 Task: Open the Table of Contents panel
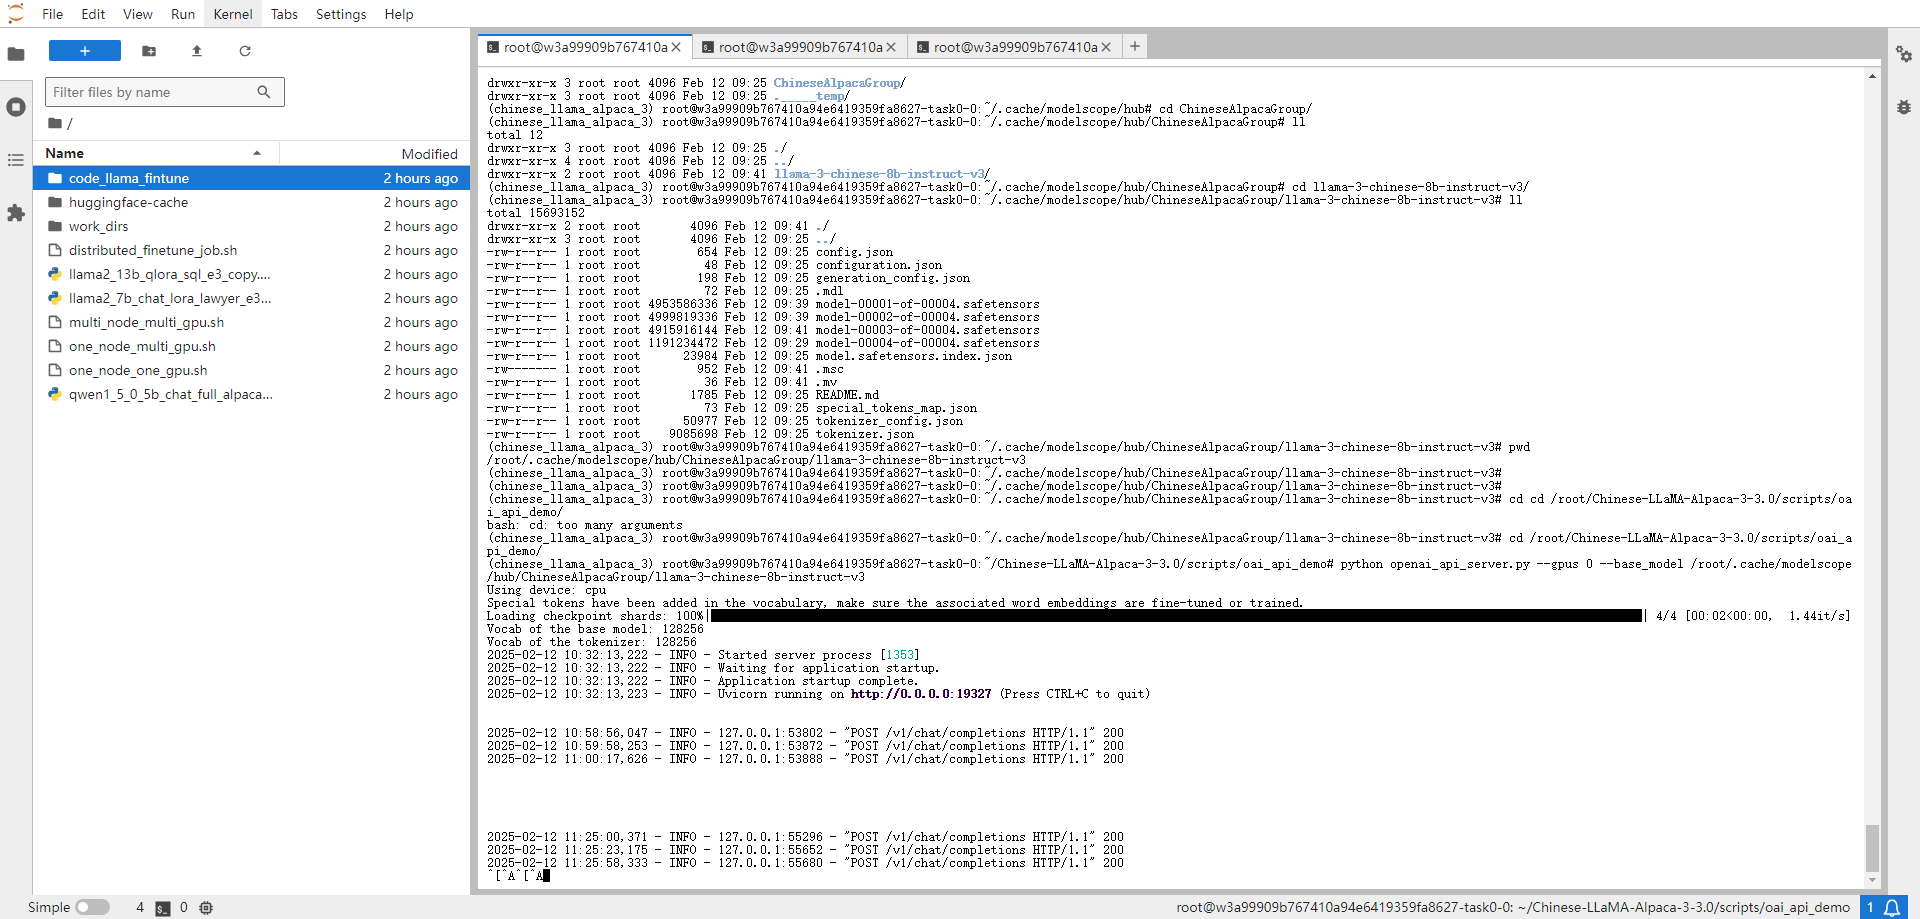click(x=16, y=160)
